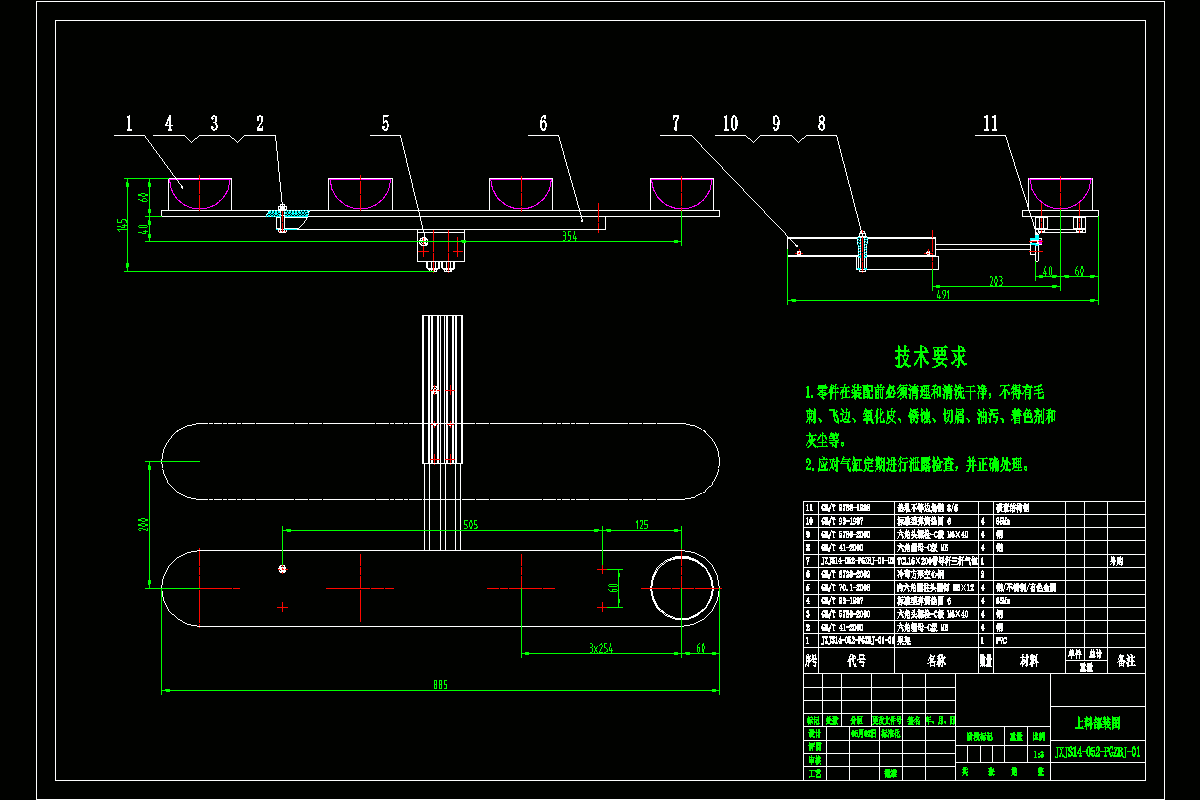Select the 3x254 spacing dimension
This screenshot has height=800, width=1200.
tap(600, 649)
